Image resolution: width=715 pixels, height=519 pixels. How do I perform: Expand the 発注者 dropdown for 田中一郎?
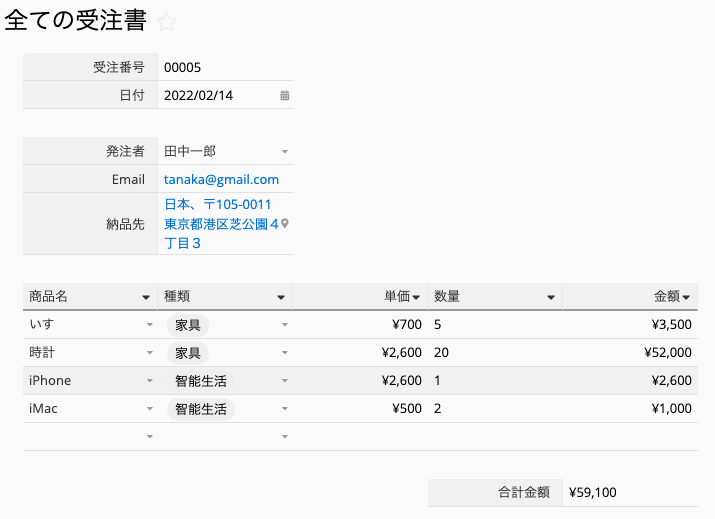pyautogui.click(x=284, y=152)
